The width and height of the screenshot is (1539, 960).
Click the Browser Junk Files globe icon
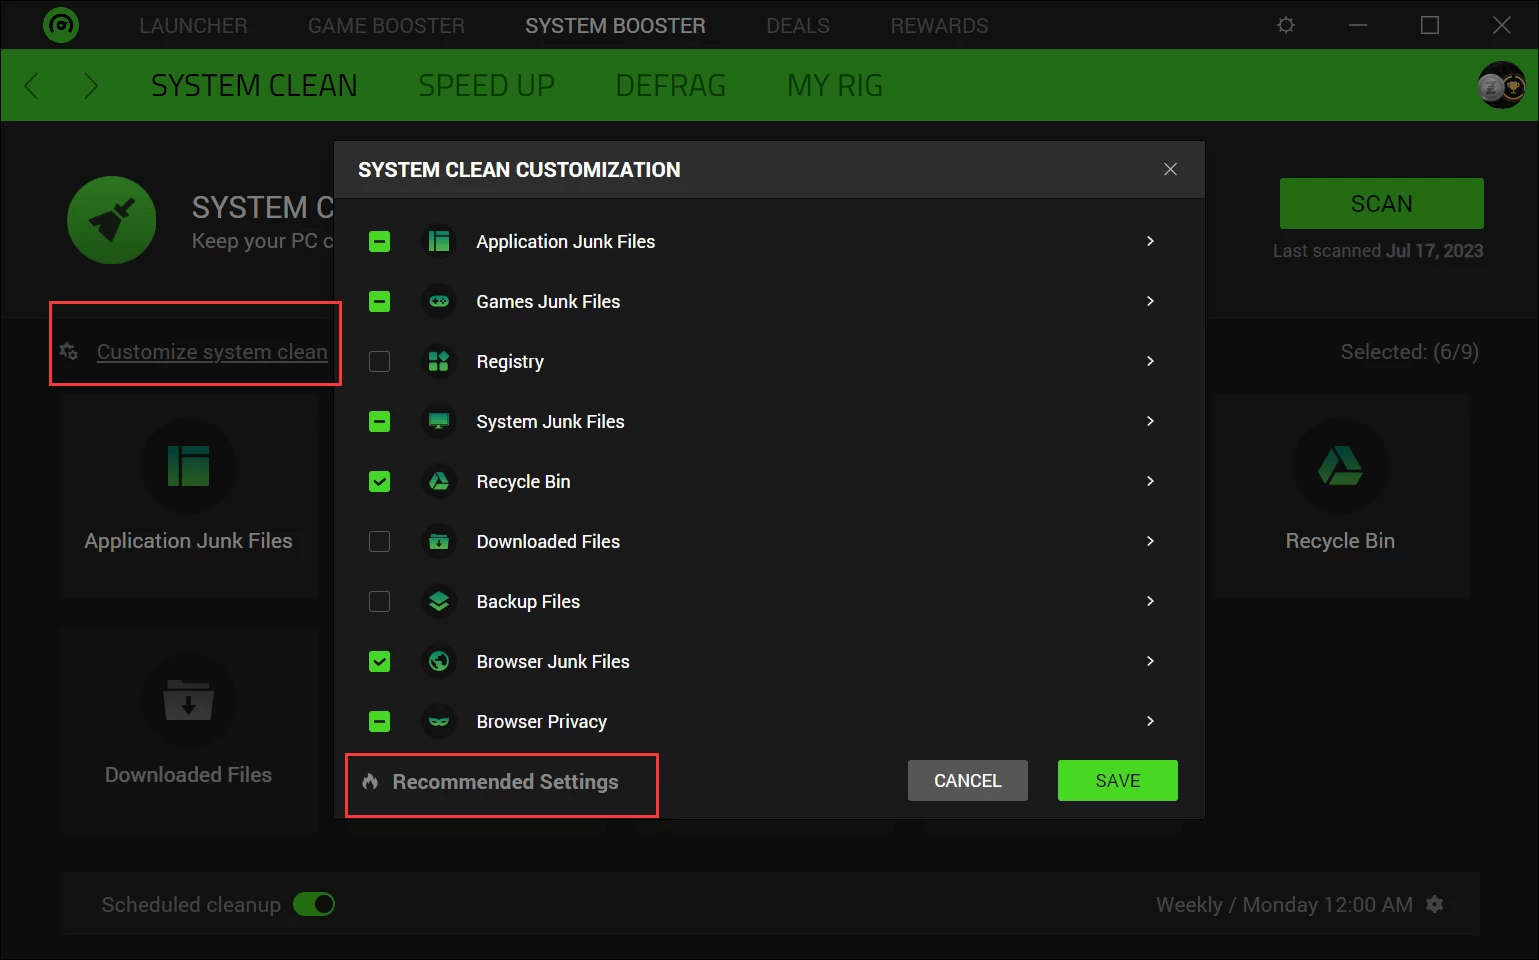(439, 661)
